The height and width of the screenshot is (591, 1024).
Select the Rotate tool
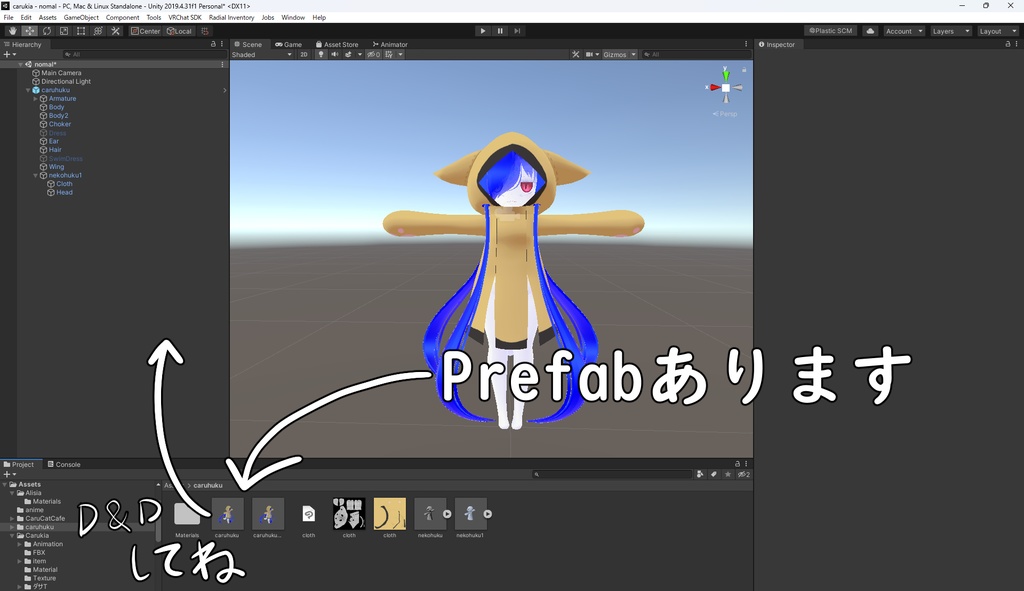click(x=47, y=31)
